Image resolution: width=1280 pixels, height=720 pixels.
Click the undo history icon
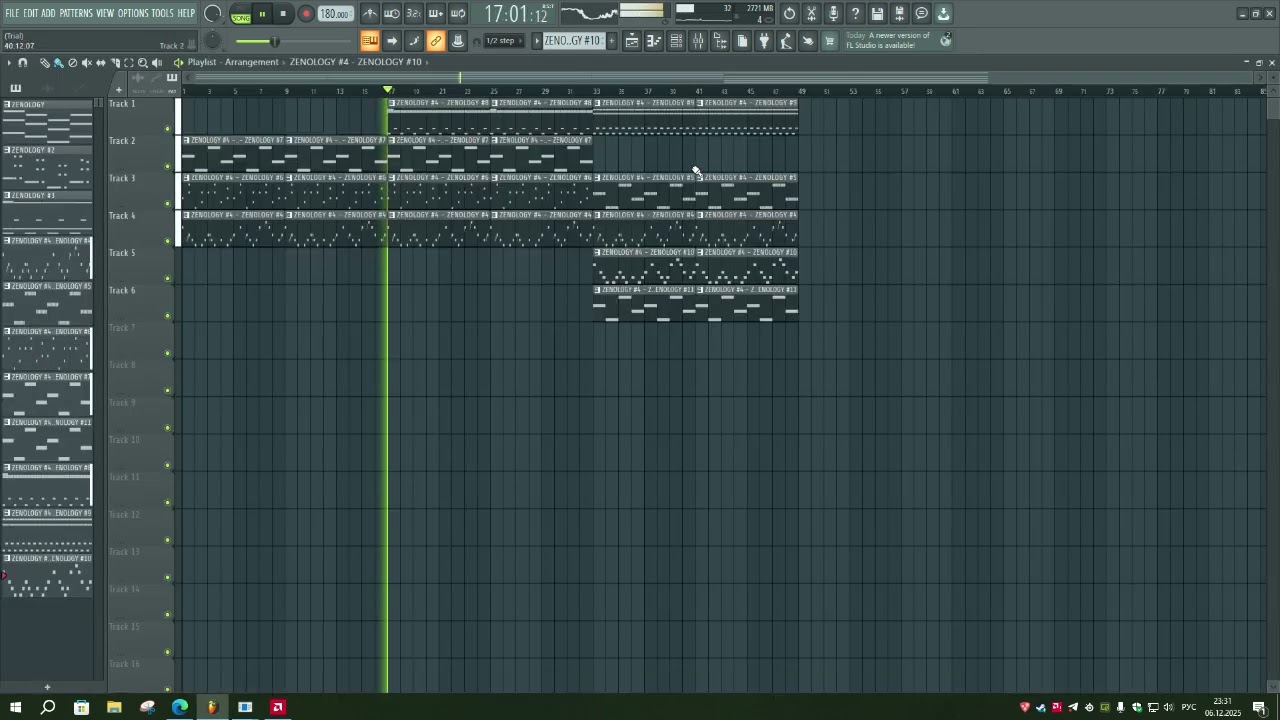[789, 14]
